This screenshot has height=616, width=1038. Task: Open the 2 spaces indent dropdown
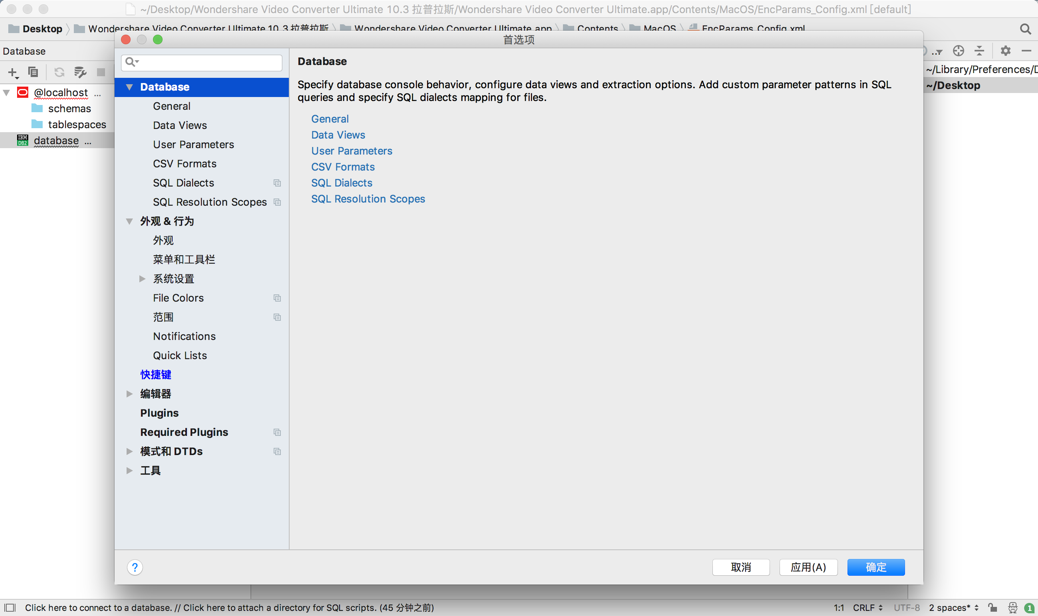[x=953, y=607]
